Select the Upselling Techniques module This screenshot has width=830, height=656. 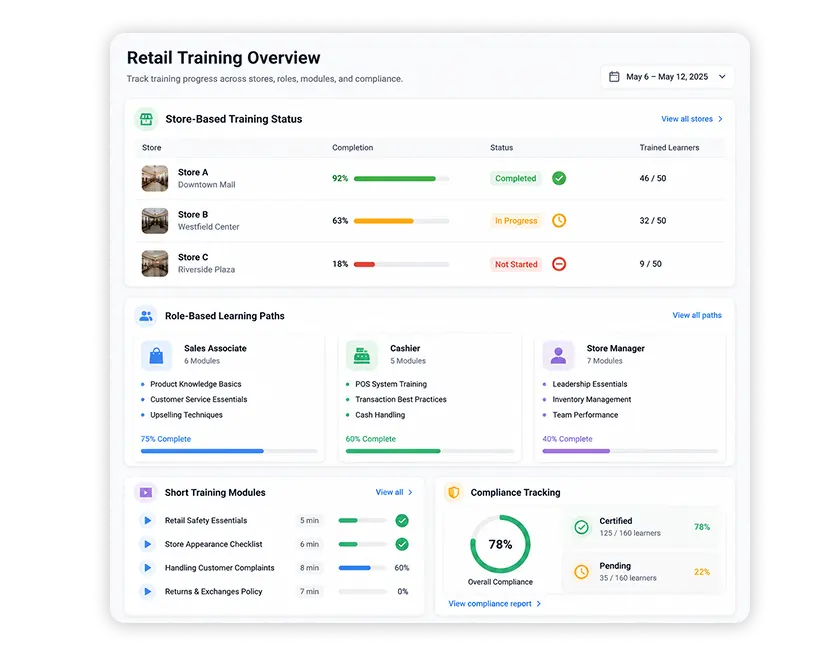[x=186, y=415]
